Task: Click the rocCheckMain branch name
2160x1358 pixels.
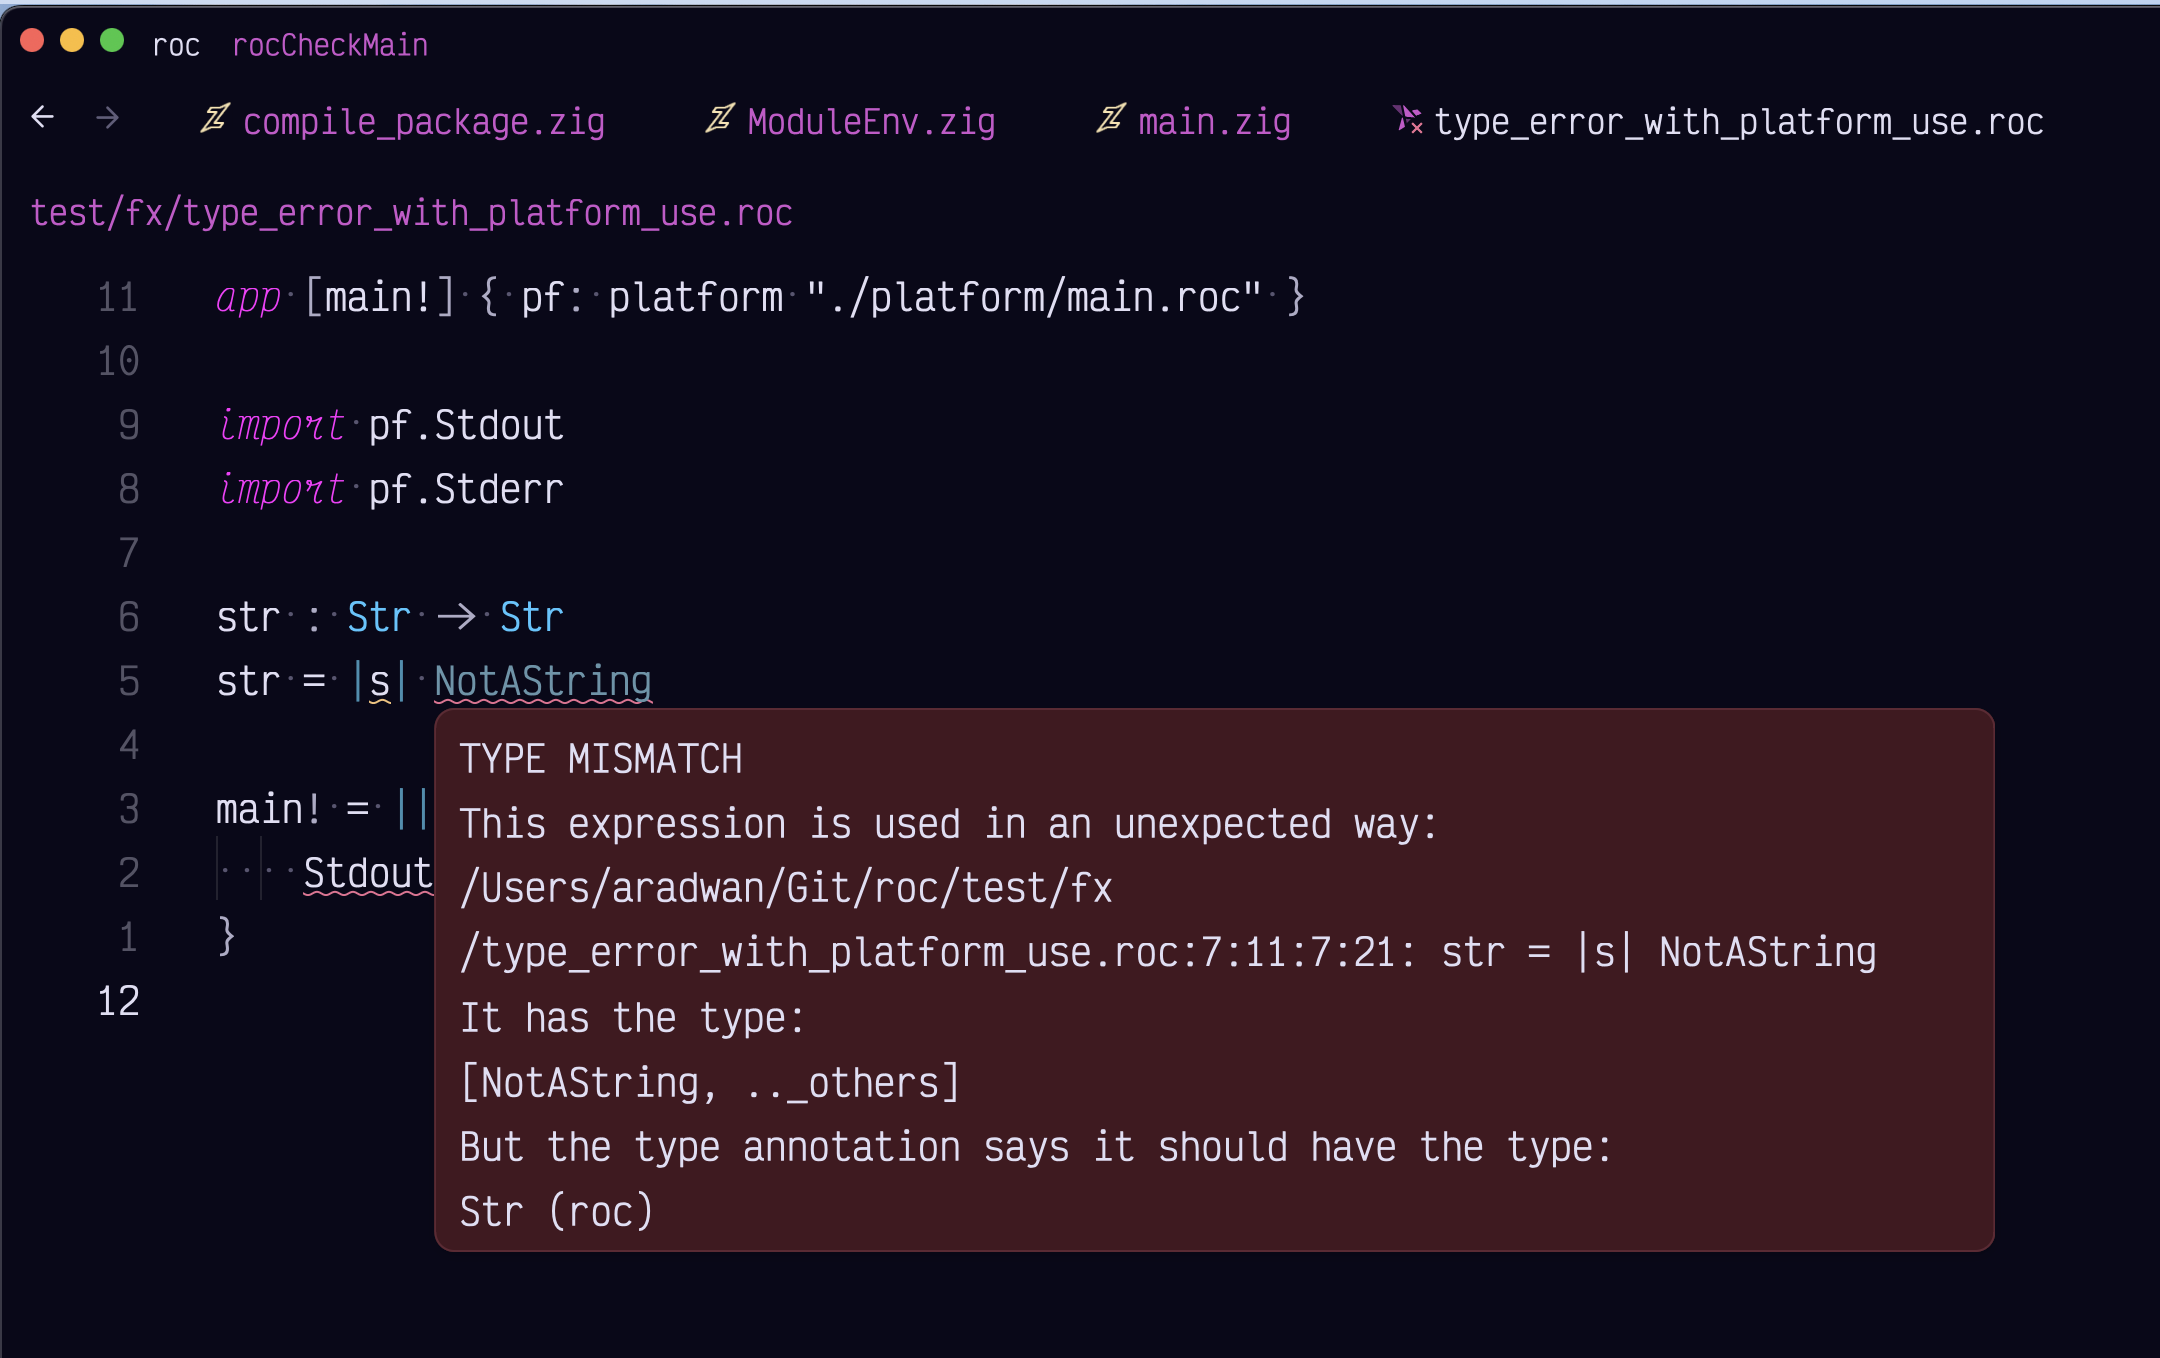Action: click(x=330, y=45)
